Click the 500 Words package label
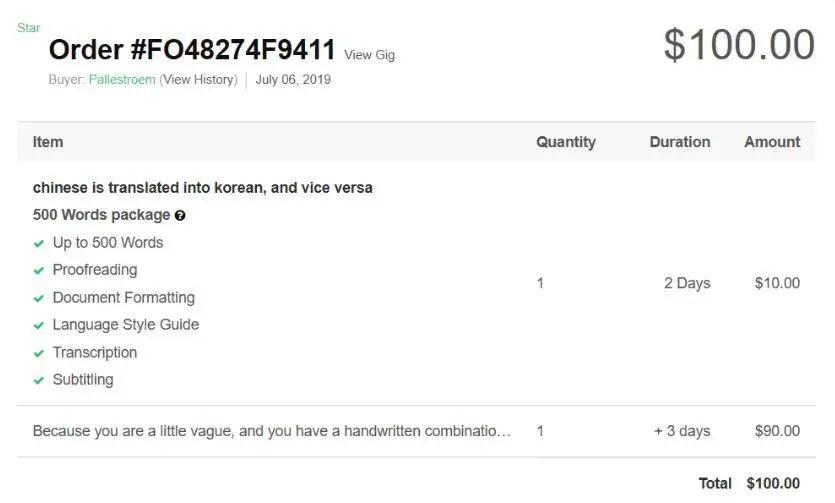Screen dimensions: 835x503 (101, 215)
